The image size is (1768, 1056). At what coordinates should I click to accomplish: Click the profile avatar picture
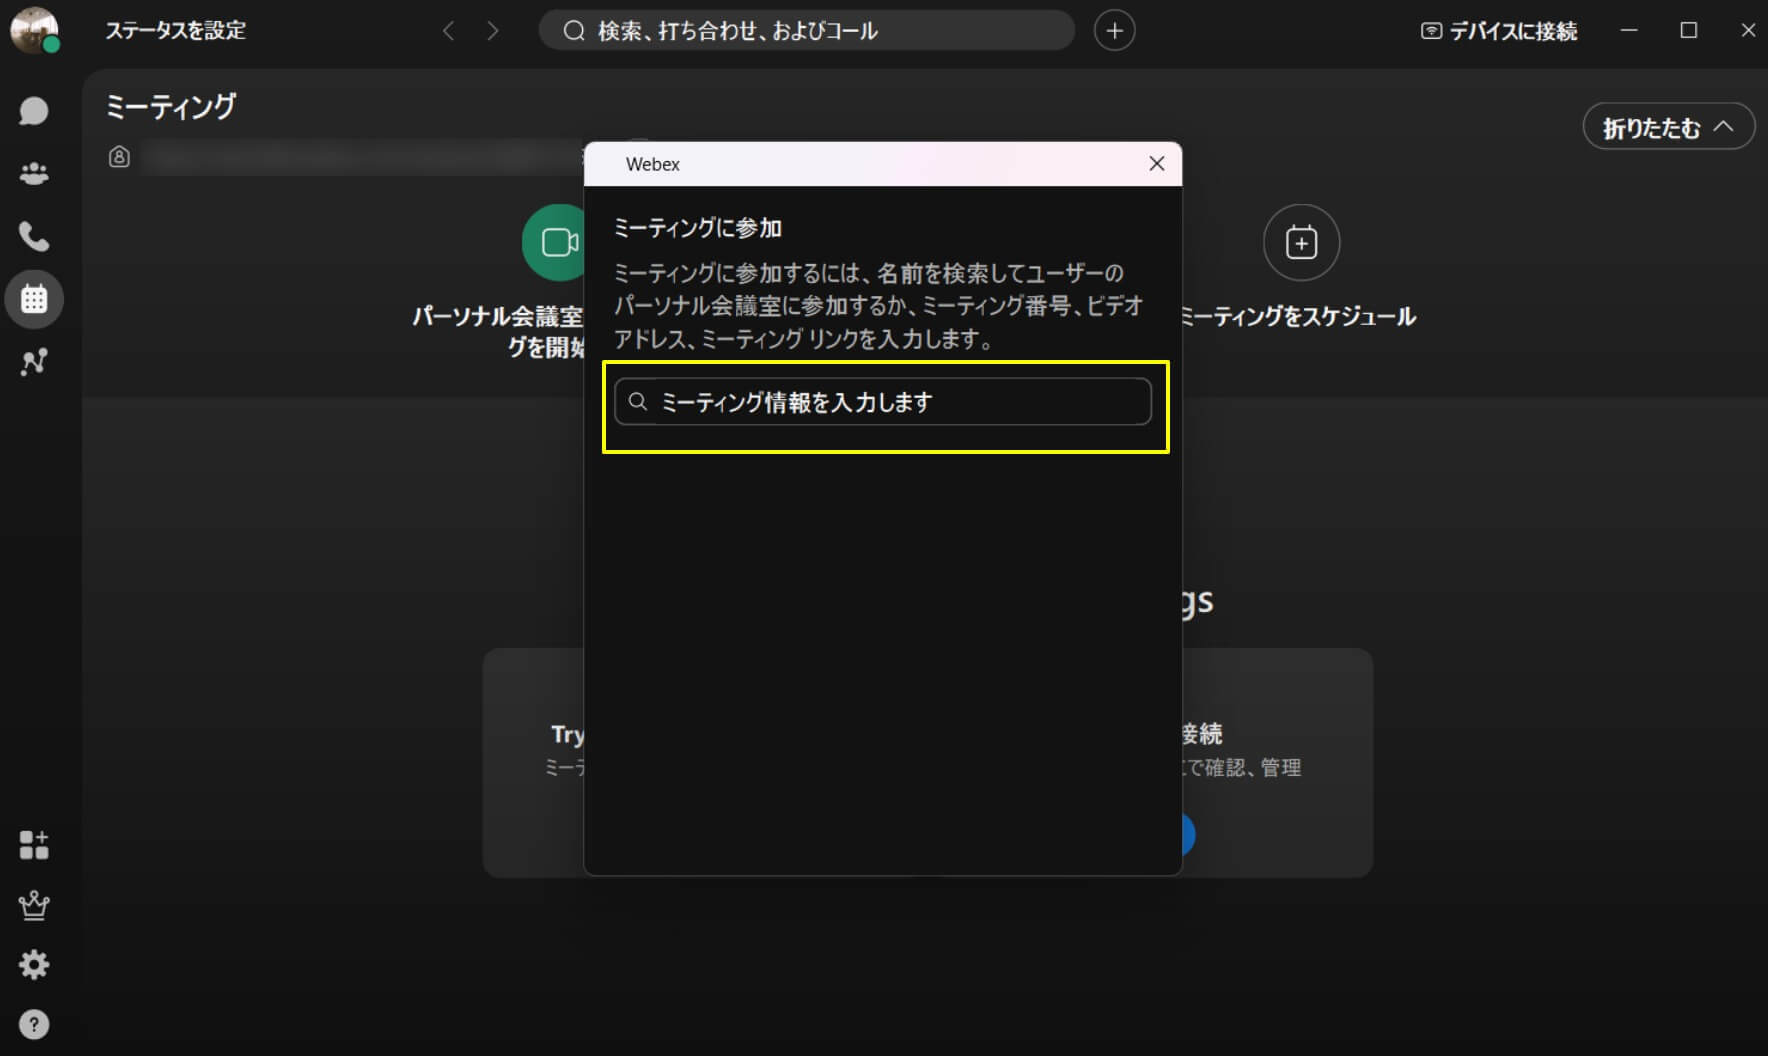[x=34, y=30]
